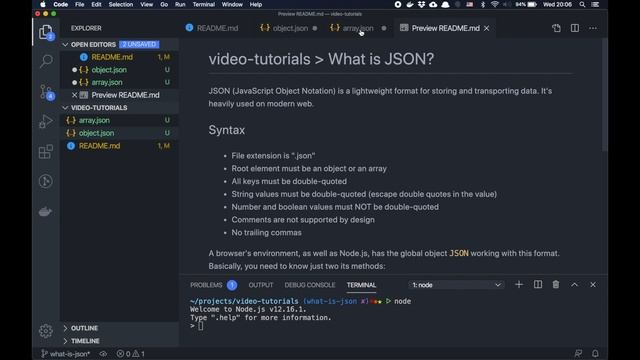The height and width of the screenshot is (360, 640).
Task: Open macOS Spotlight search icon
Action: (582, 4)
